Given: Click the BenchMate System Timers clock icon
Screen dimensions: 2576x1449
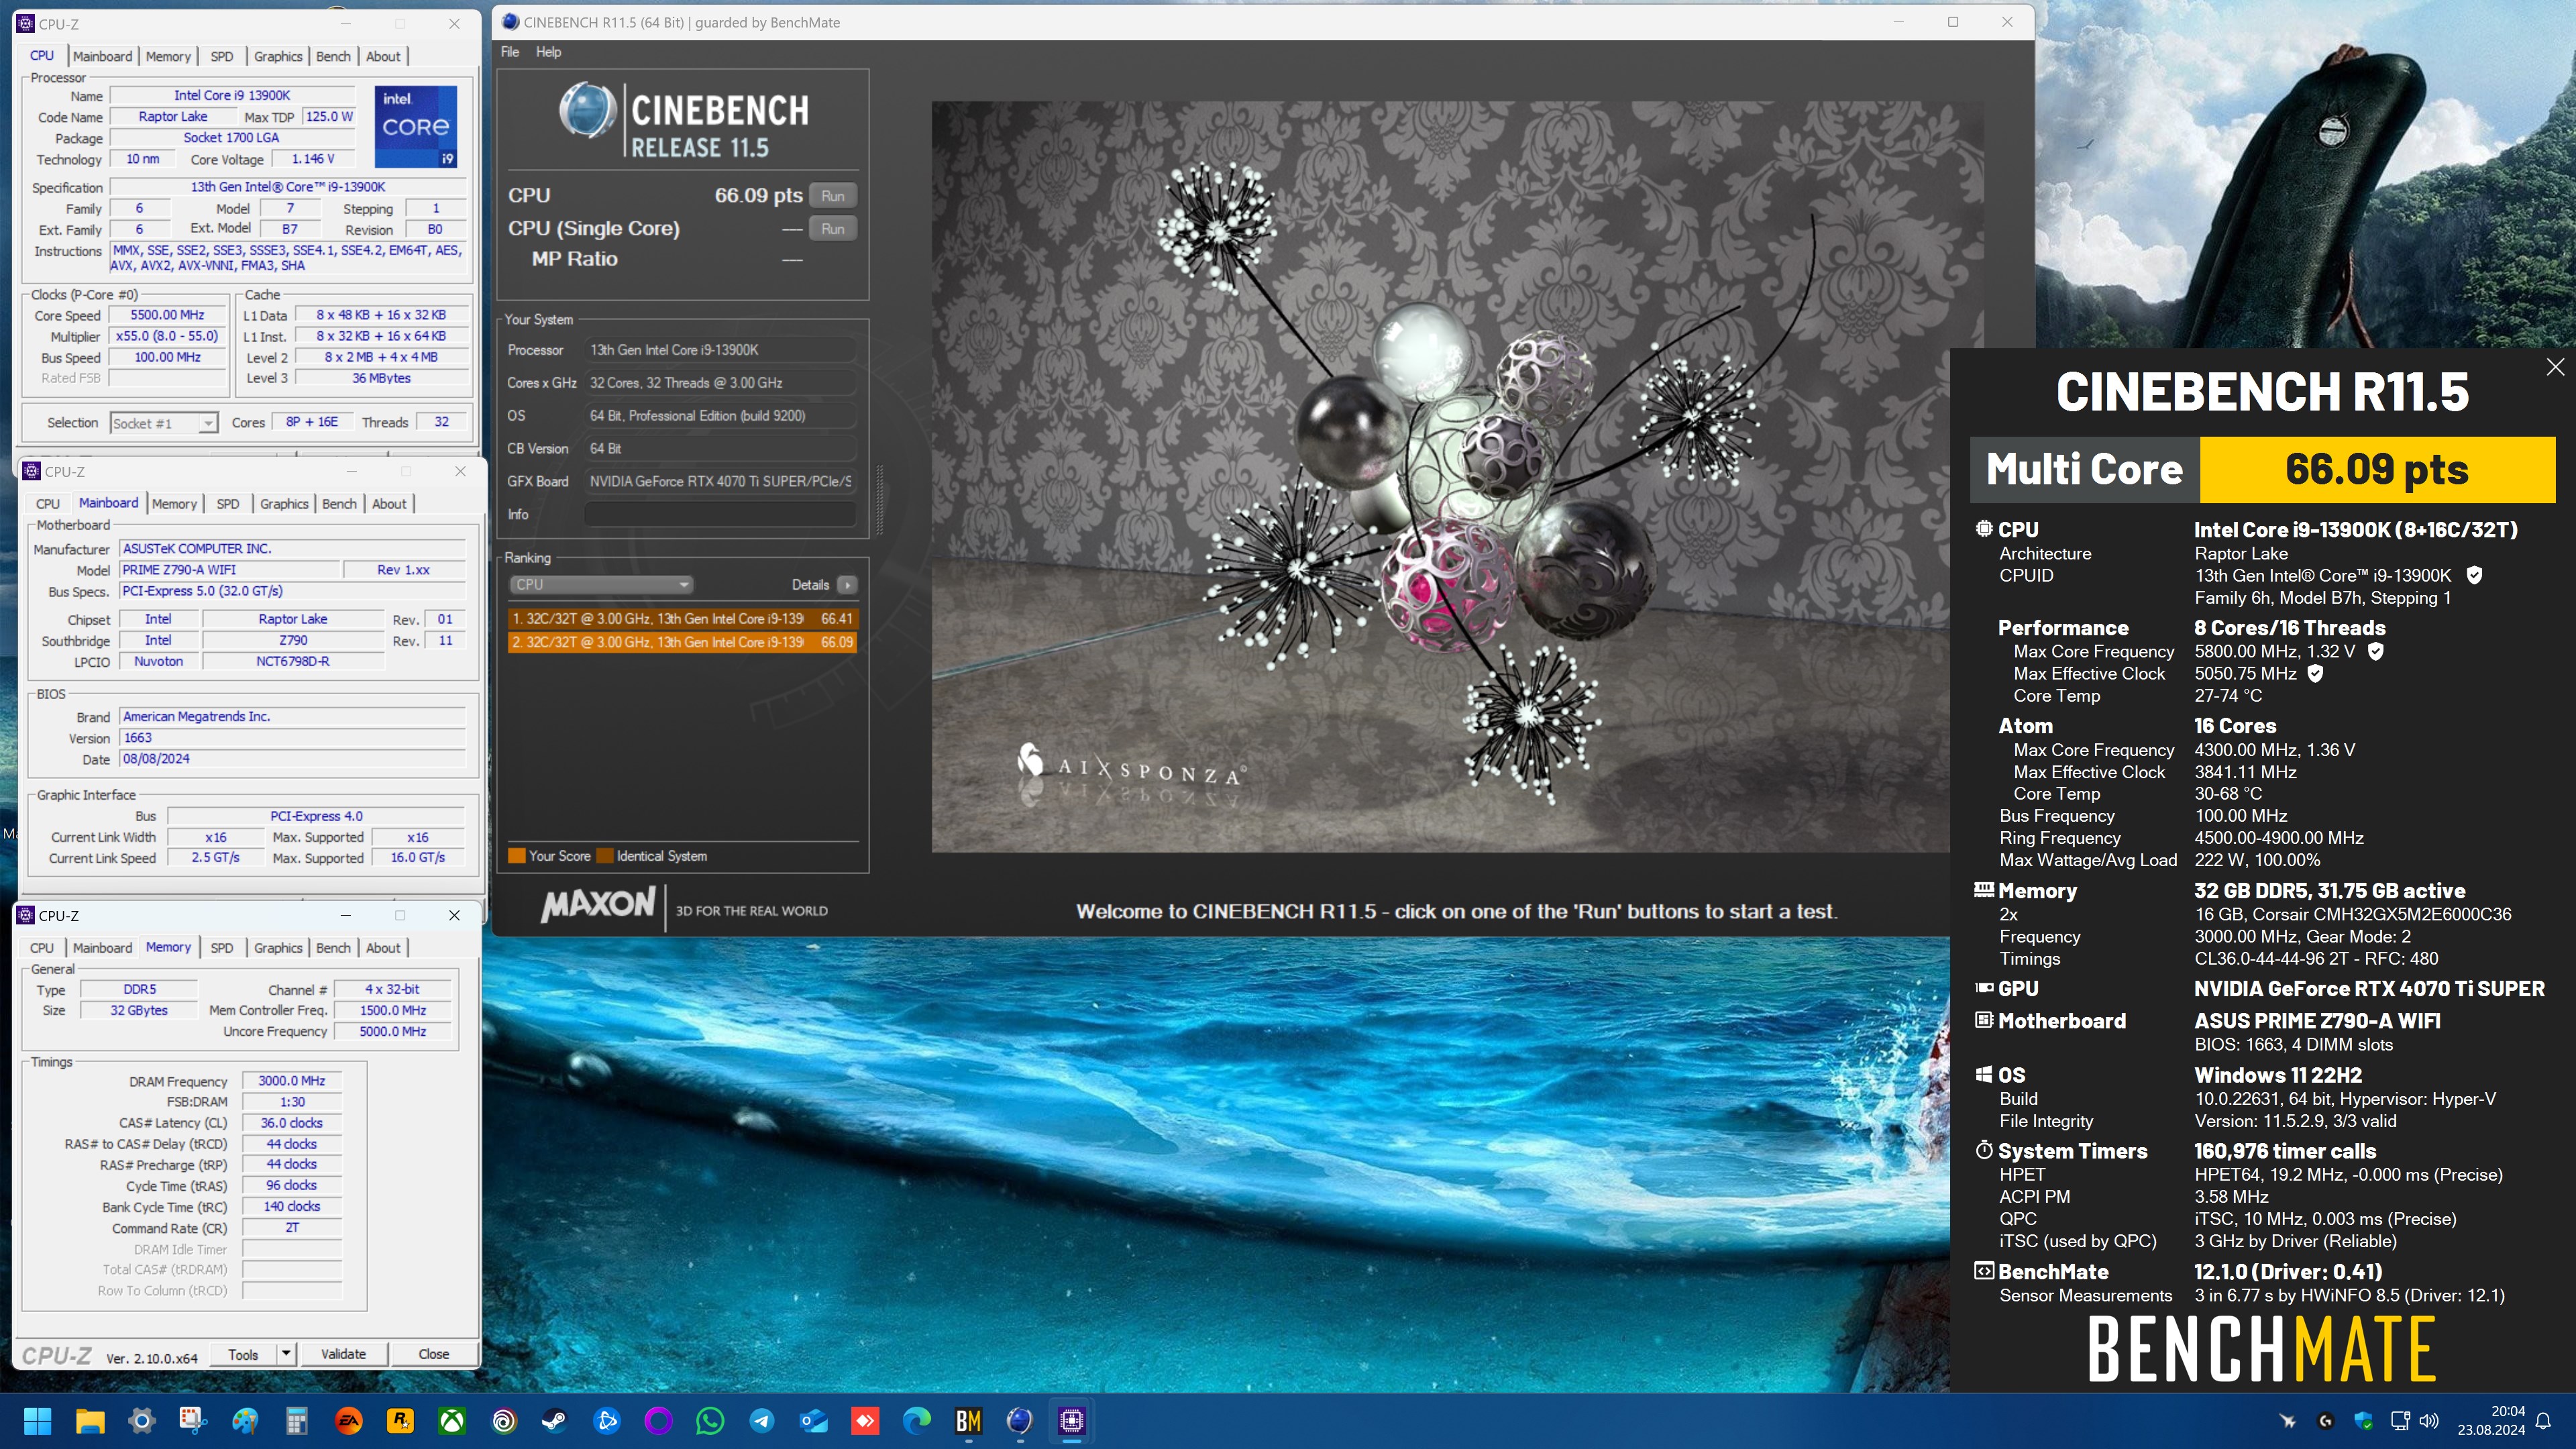Looking at the screenshot, I should [1984, 1150].
